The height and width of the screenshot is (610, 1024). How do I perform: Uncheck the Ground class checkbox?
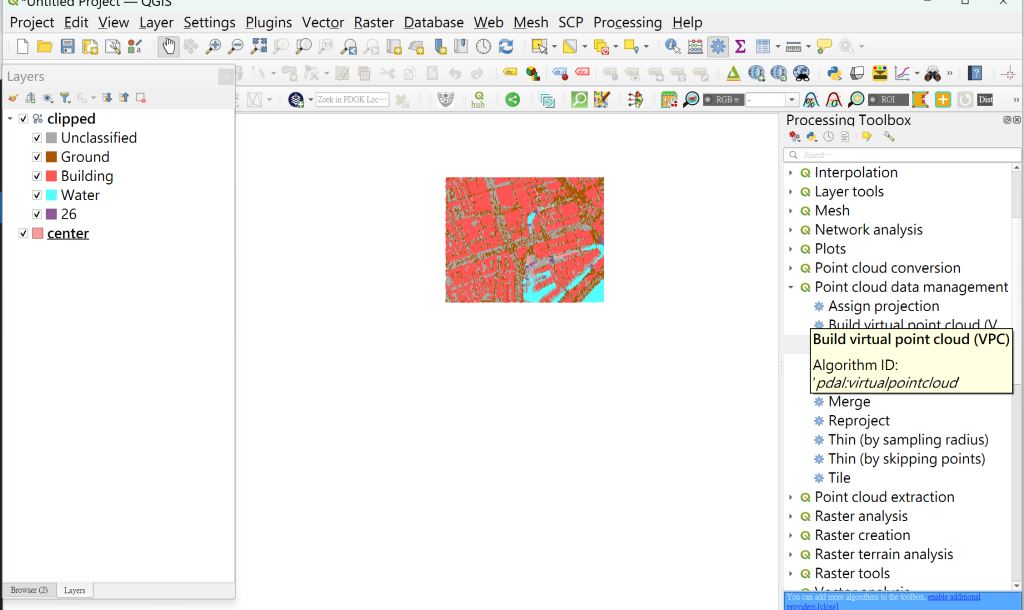tap(37, 157)
